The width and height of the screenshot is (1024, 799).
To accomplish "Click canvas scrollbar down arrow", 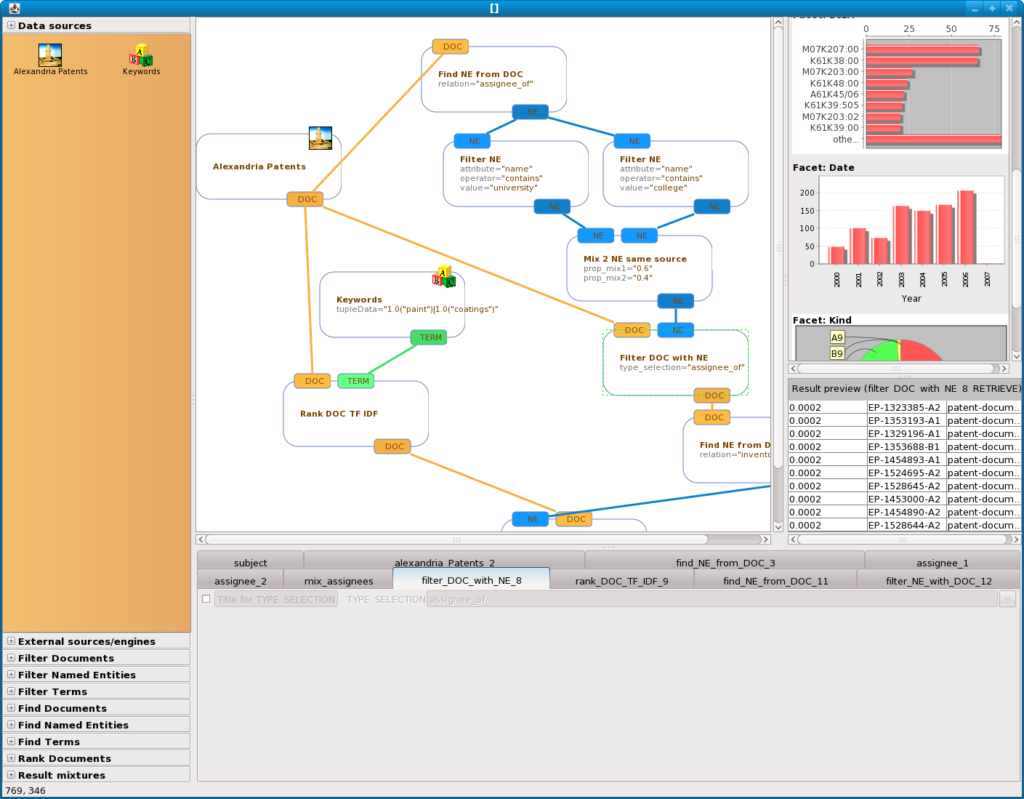I will click(x=778, y=527).
